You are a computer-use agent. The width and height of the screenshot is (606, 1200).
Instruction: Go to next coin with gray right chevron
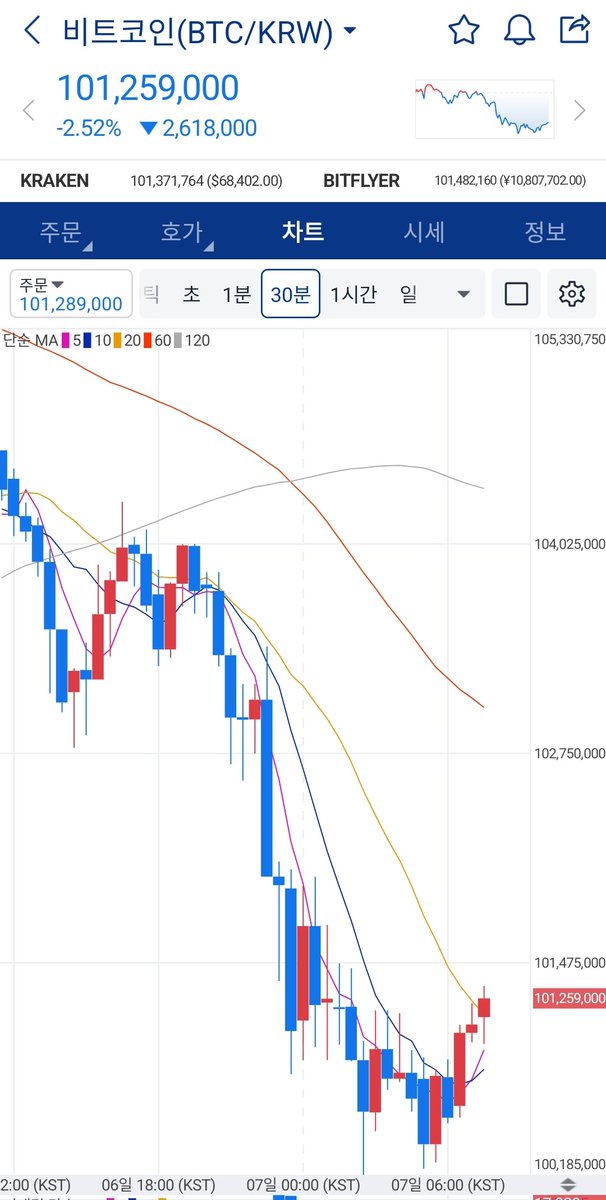(579, 110)
